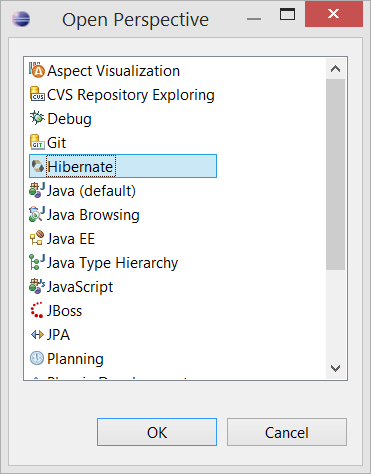Click the CVS Repository Exploring icon

click(x=37, y=94)
